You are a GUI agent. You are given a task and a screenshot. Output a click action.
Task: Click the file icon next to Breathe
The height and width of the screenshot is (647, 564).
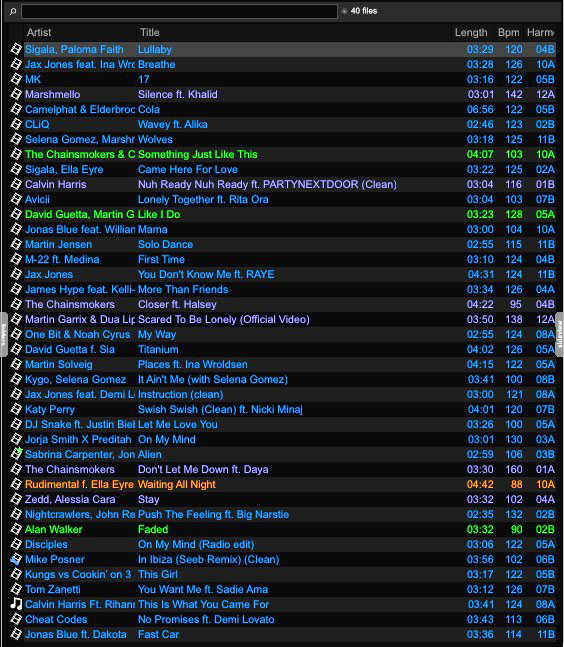[x=16, y=64]
